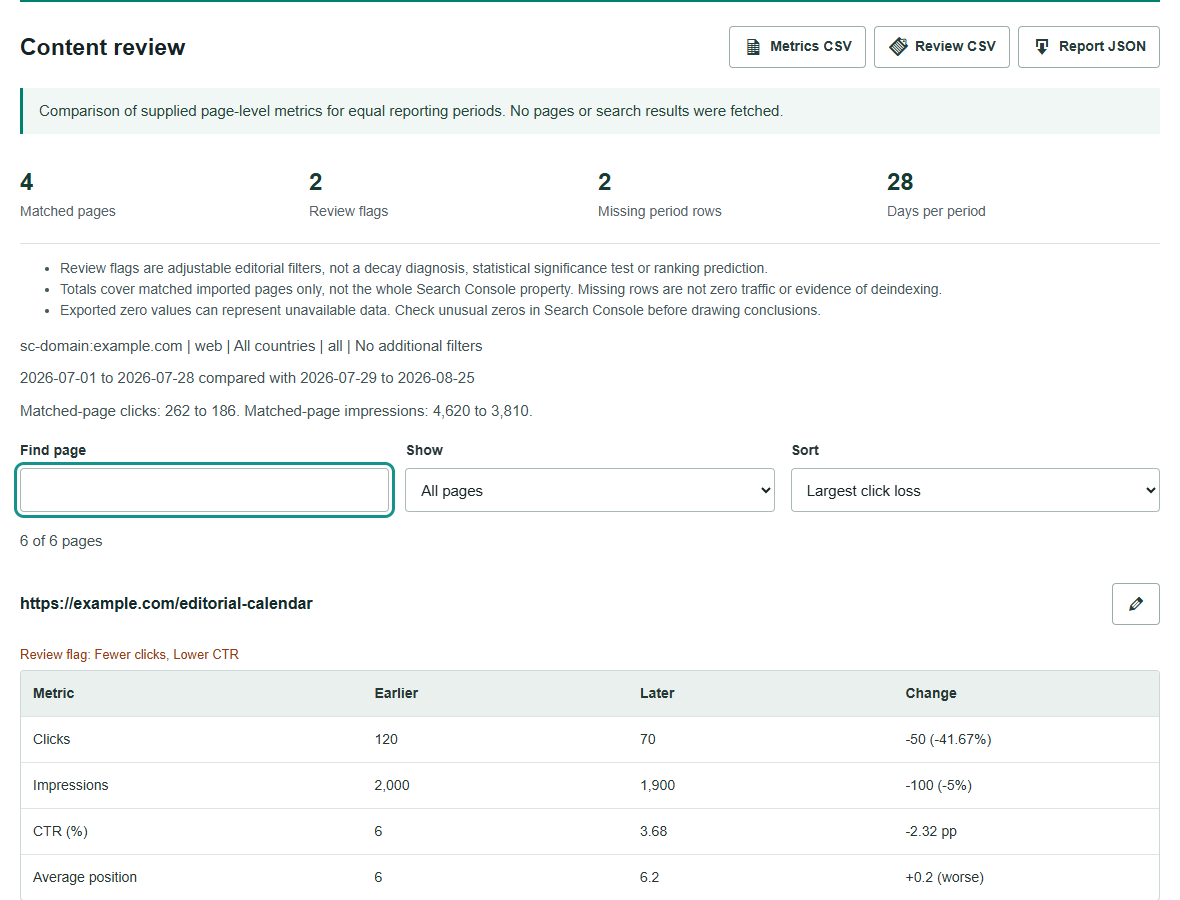Viewport: 1180px width, 900px height.
Task: Open the Show dropdown set to All pages
Action: pyautogui.click(x=589, y=491)
